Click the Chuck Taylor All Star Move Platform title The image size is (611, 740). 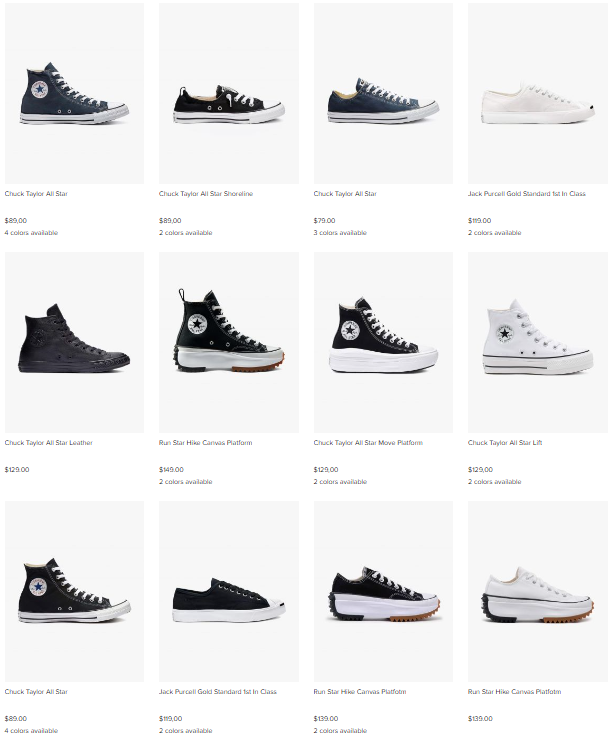click(368, 443)
